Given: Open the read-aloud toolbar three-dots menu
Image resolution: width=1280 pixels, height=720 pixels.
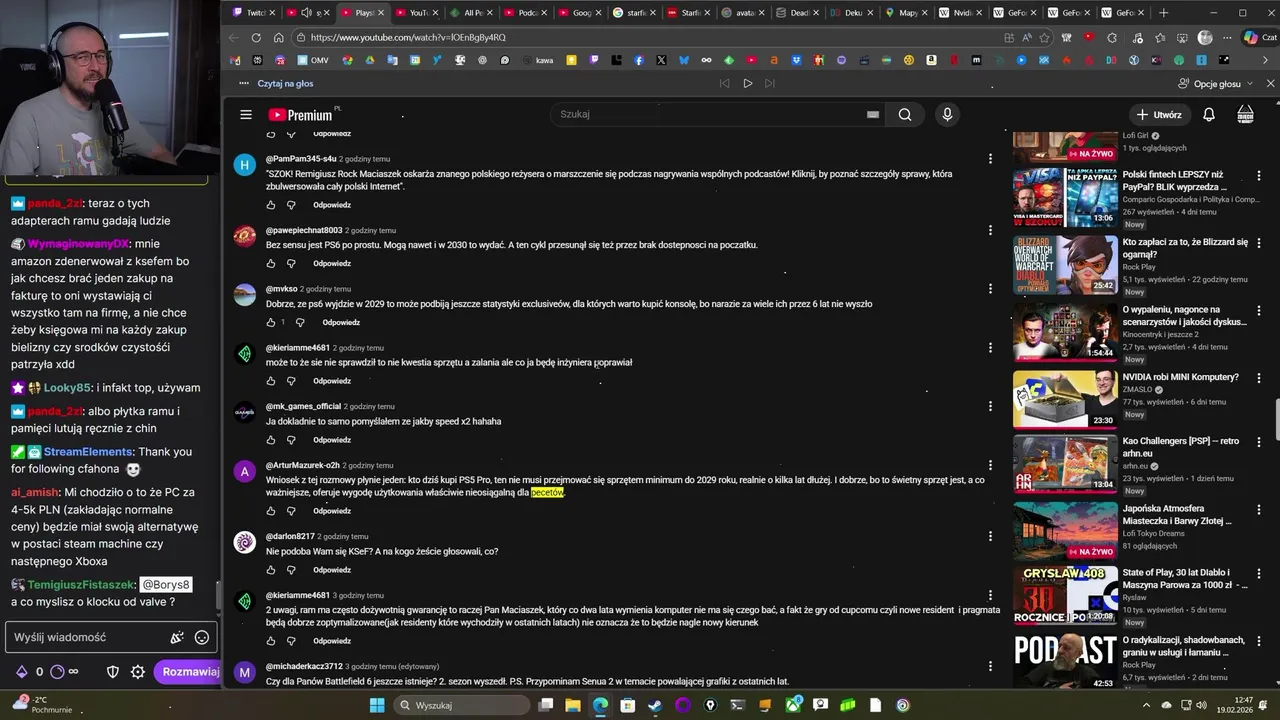Looking at the screenshot, I should tap(244, 84).
